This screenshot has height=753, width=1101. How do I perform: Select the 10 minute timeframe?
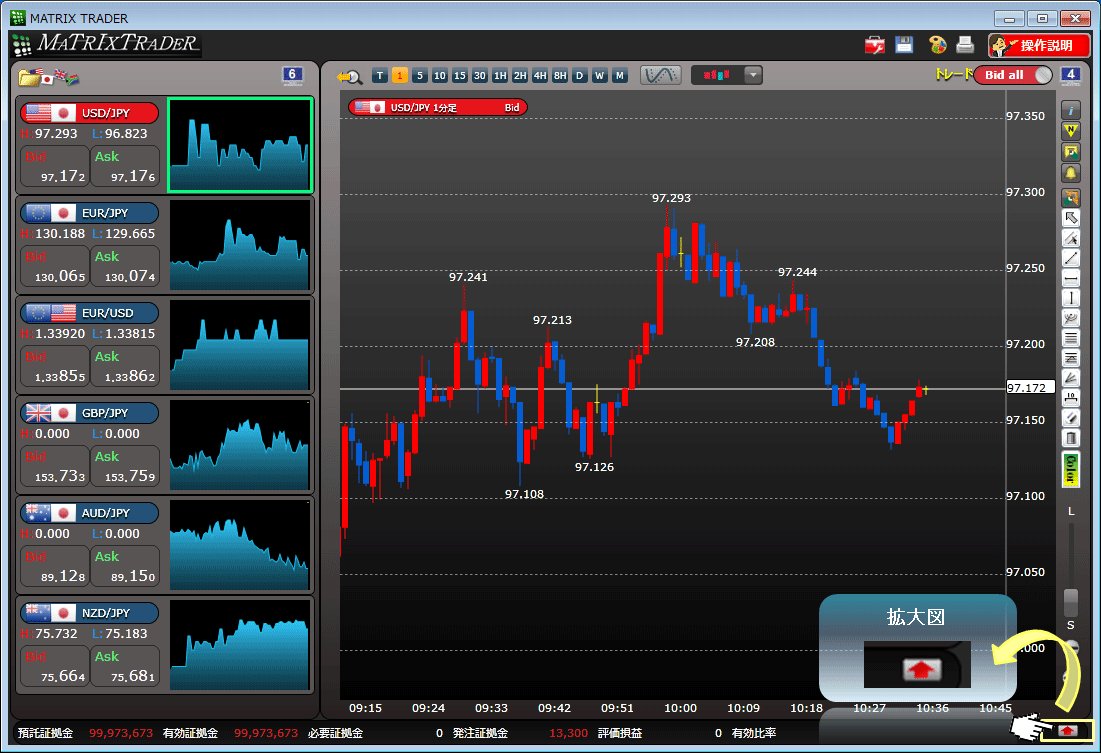440,76
